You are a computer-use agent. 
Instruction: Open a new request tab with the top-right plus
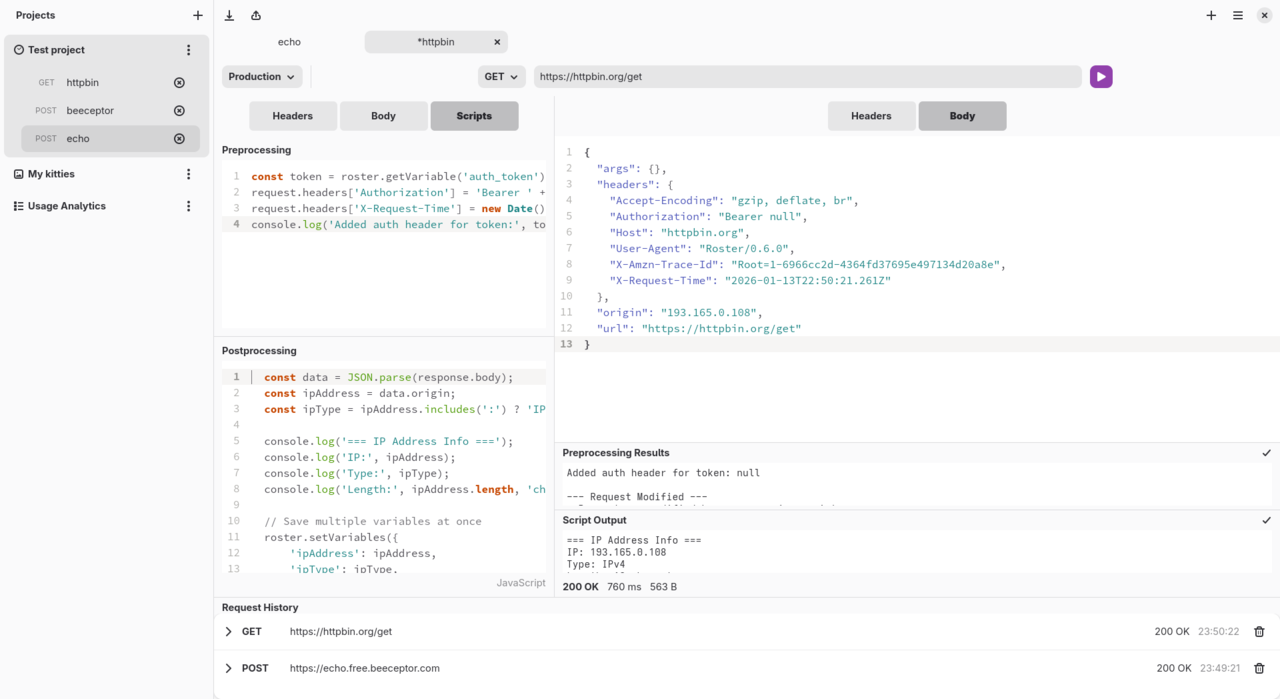1211,15
